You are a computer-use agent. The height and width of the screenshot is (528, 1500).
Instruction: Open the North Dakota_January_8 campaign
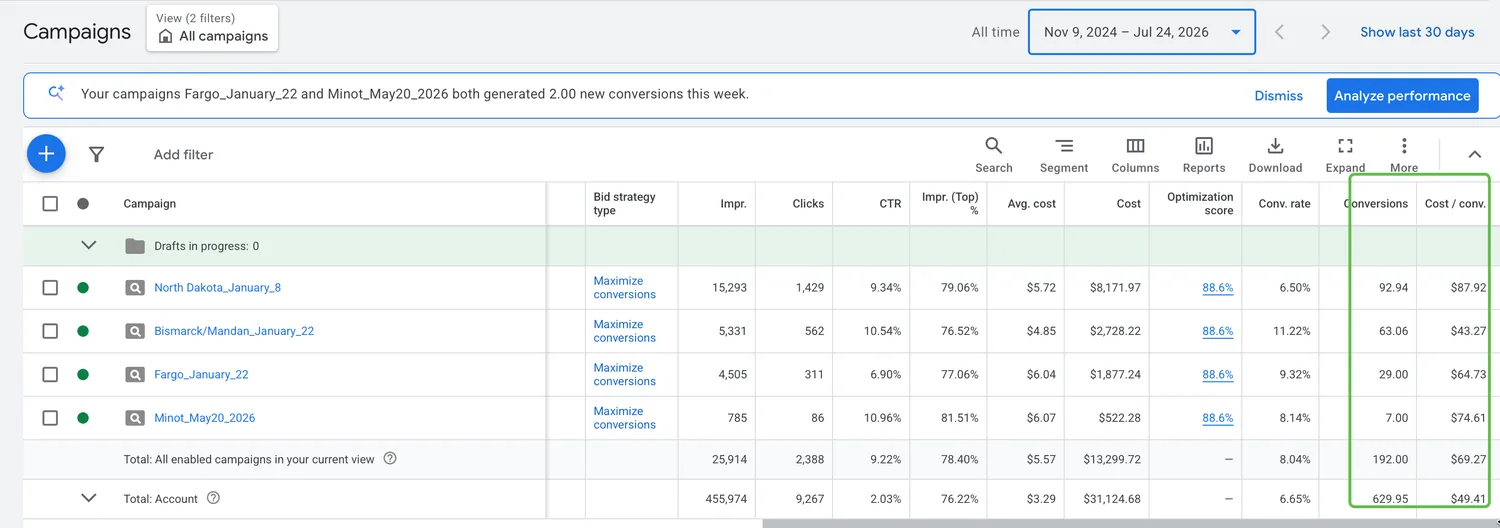coord(217,288)
